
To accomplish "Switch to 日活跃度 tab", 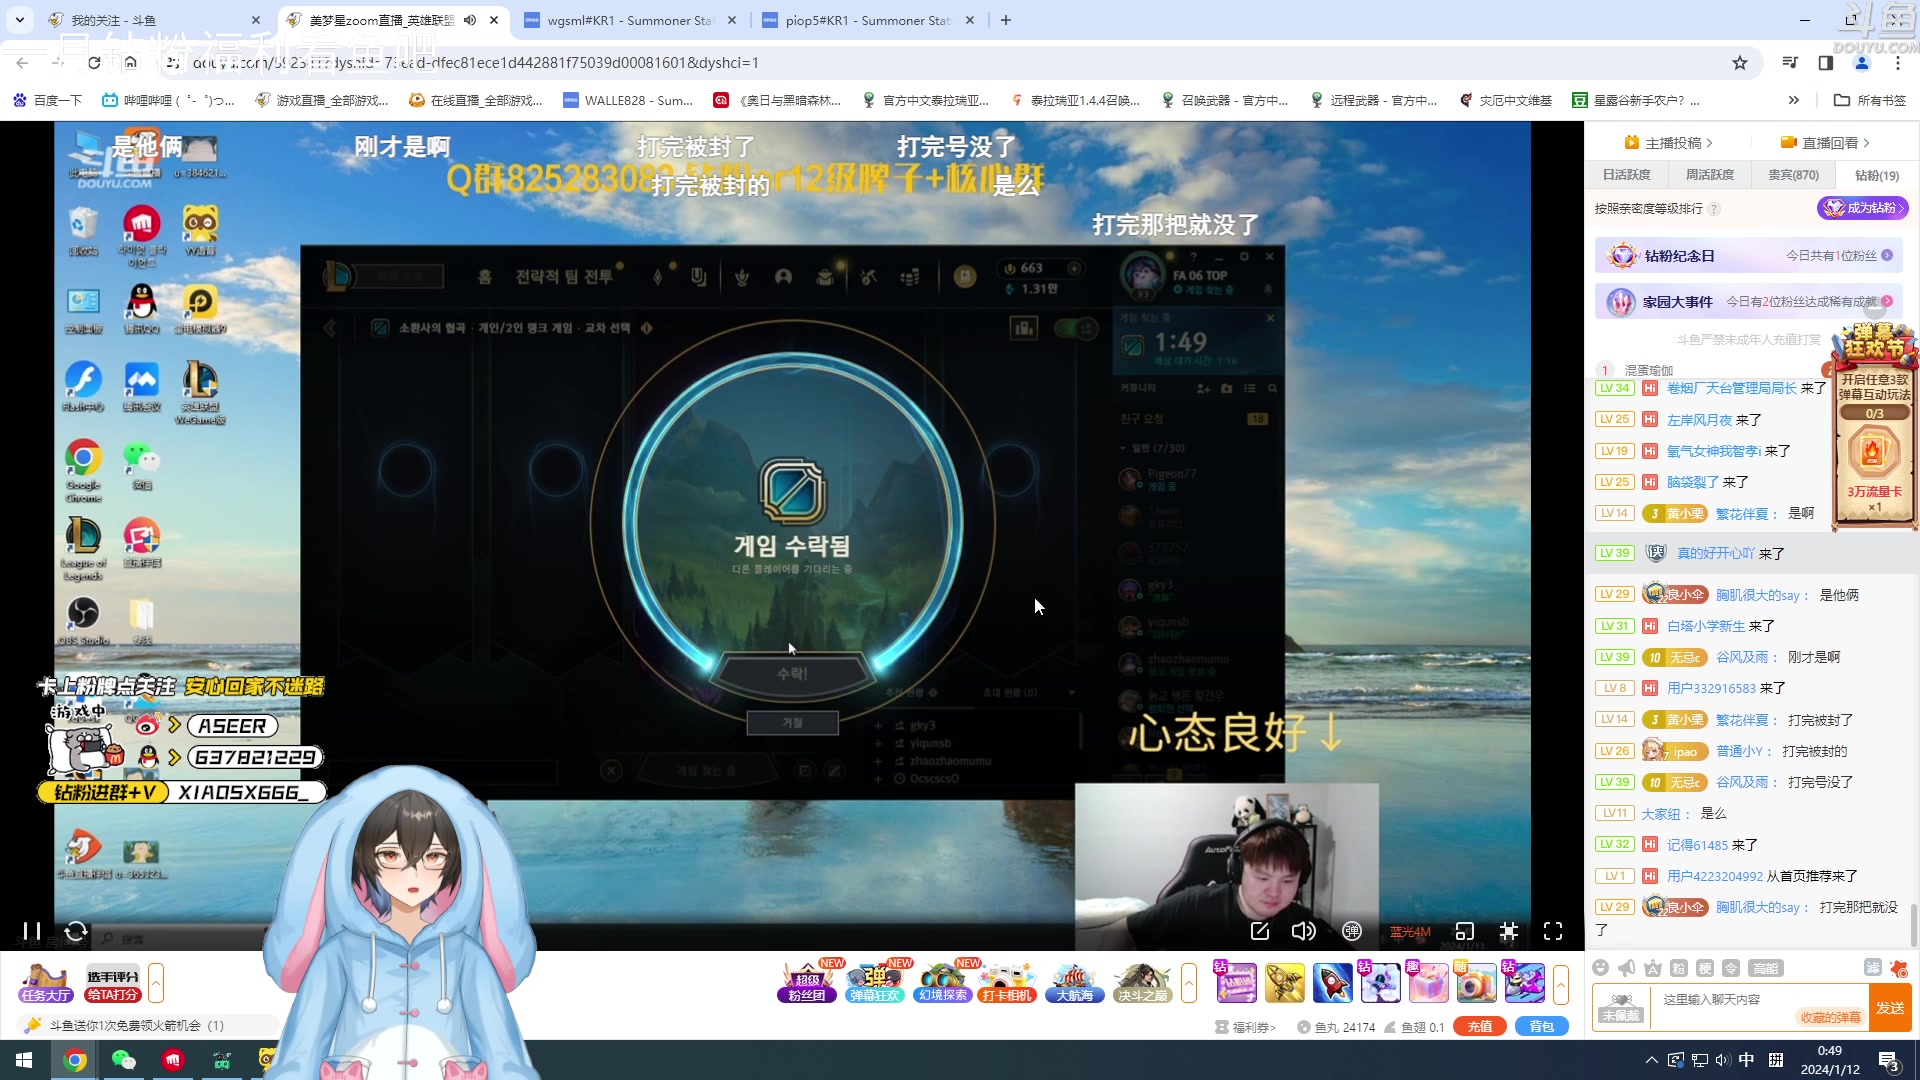I will coord(1626,175).
